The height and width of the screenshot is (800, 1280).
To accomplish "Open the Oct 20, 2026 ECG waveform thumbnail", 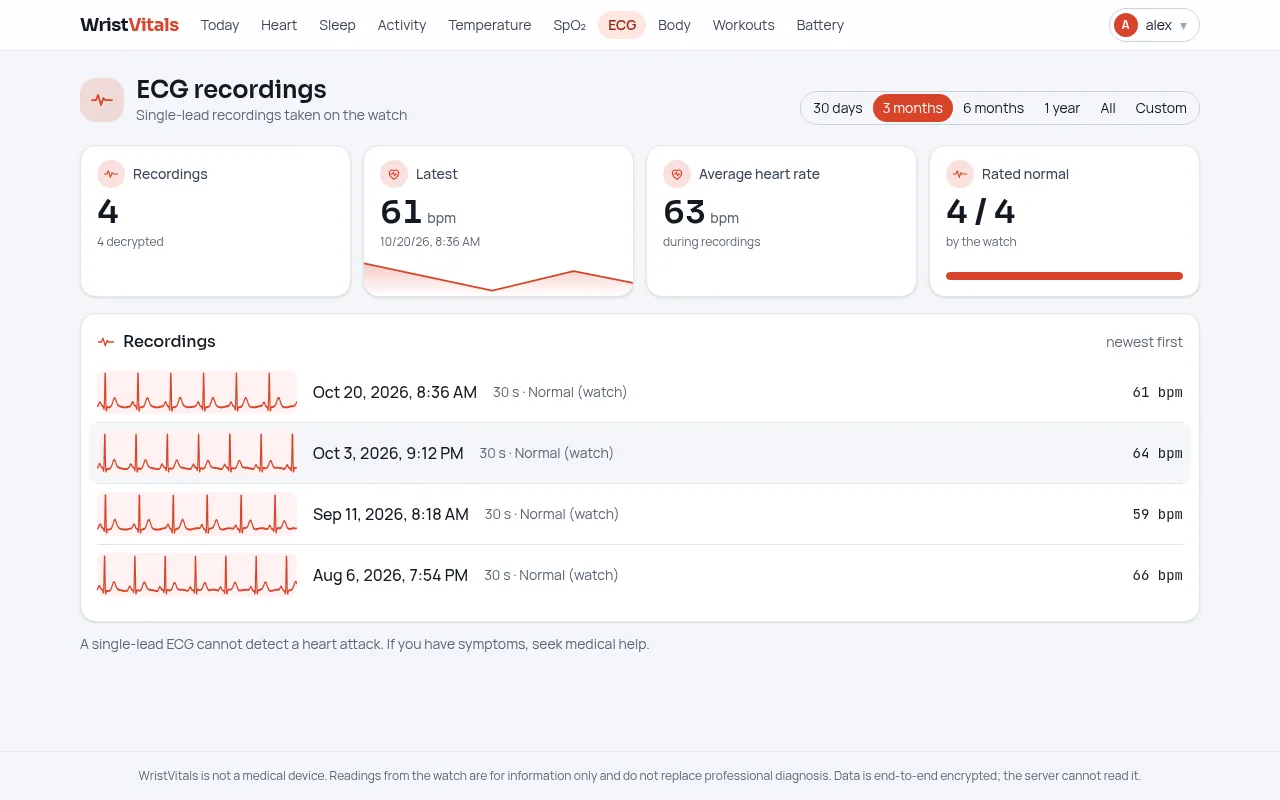I will click(197, 392).
